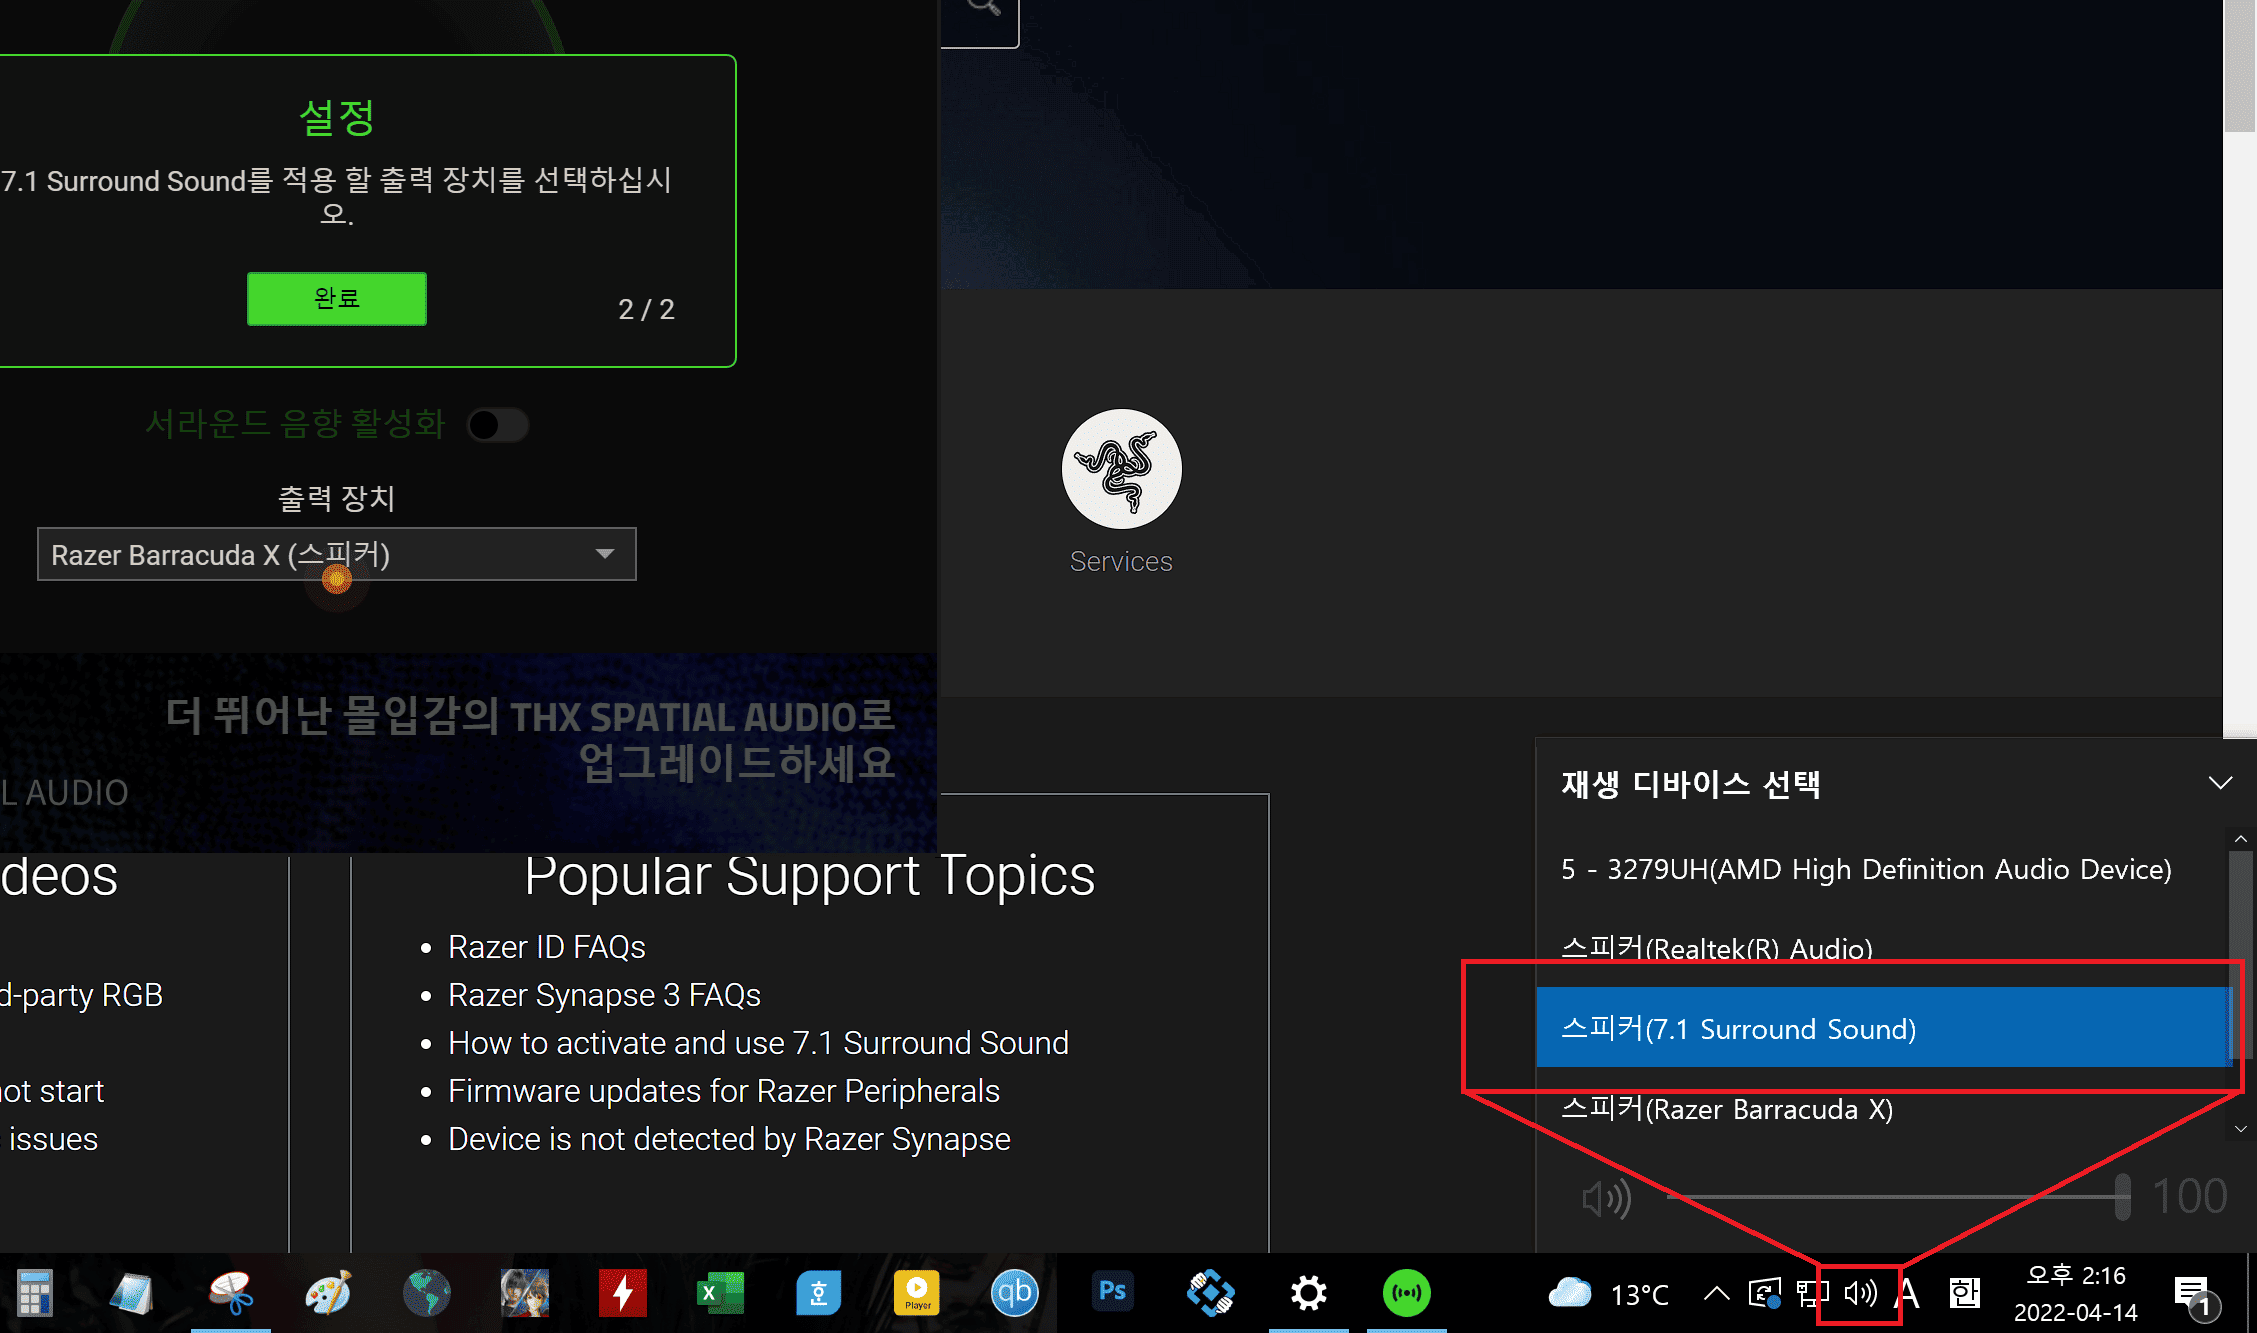Open the Razer Services icon
This screenshot has height=1333, width=2257.
pyautogui.click(x=1121, y=469)
